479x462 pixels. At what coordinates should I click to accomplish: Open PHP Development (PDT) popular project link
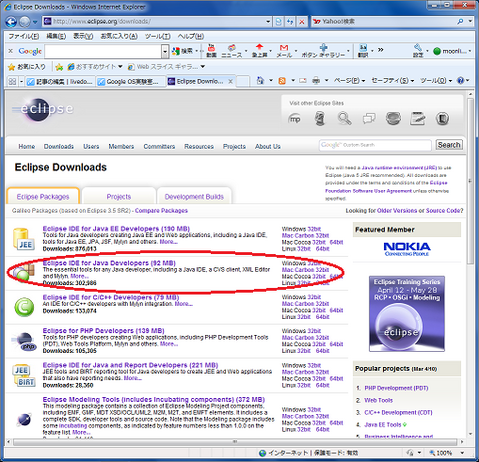pyautogui.click(x=396, y=388)
